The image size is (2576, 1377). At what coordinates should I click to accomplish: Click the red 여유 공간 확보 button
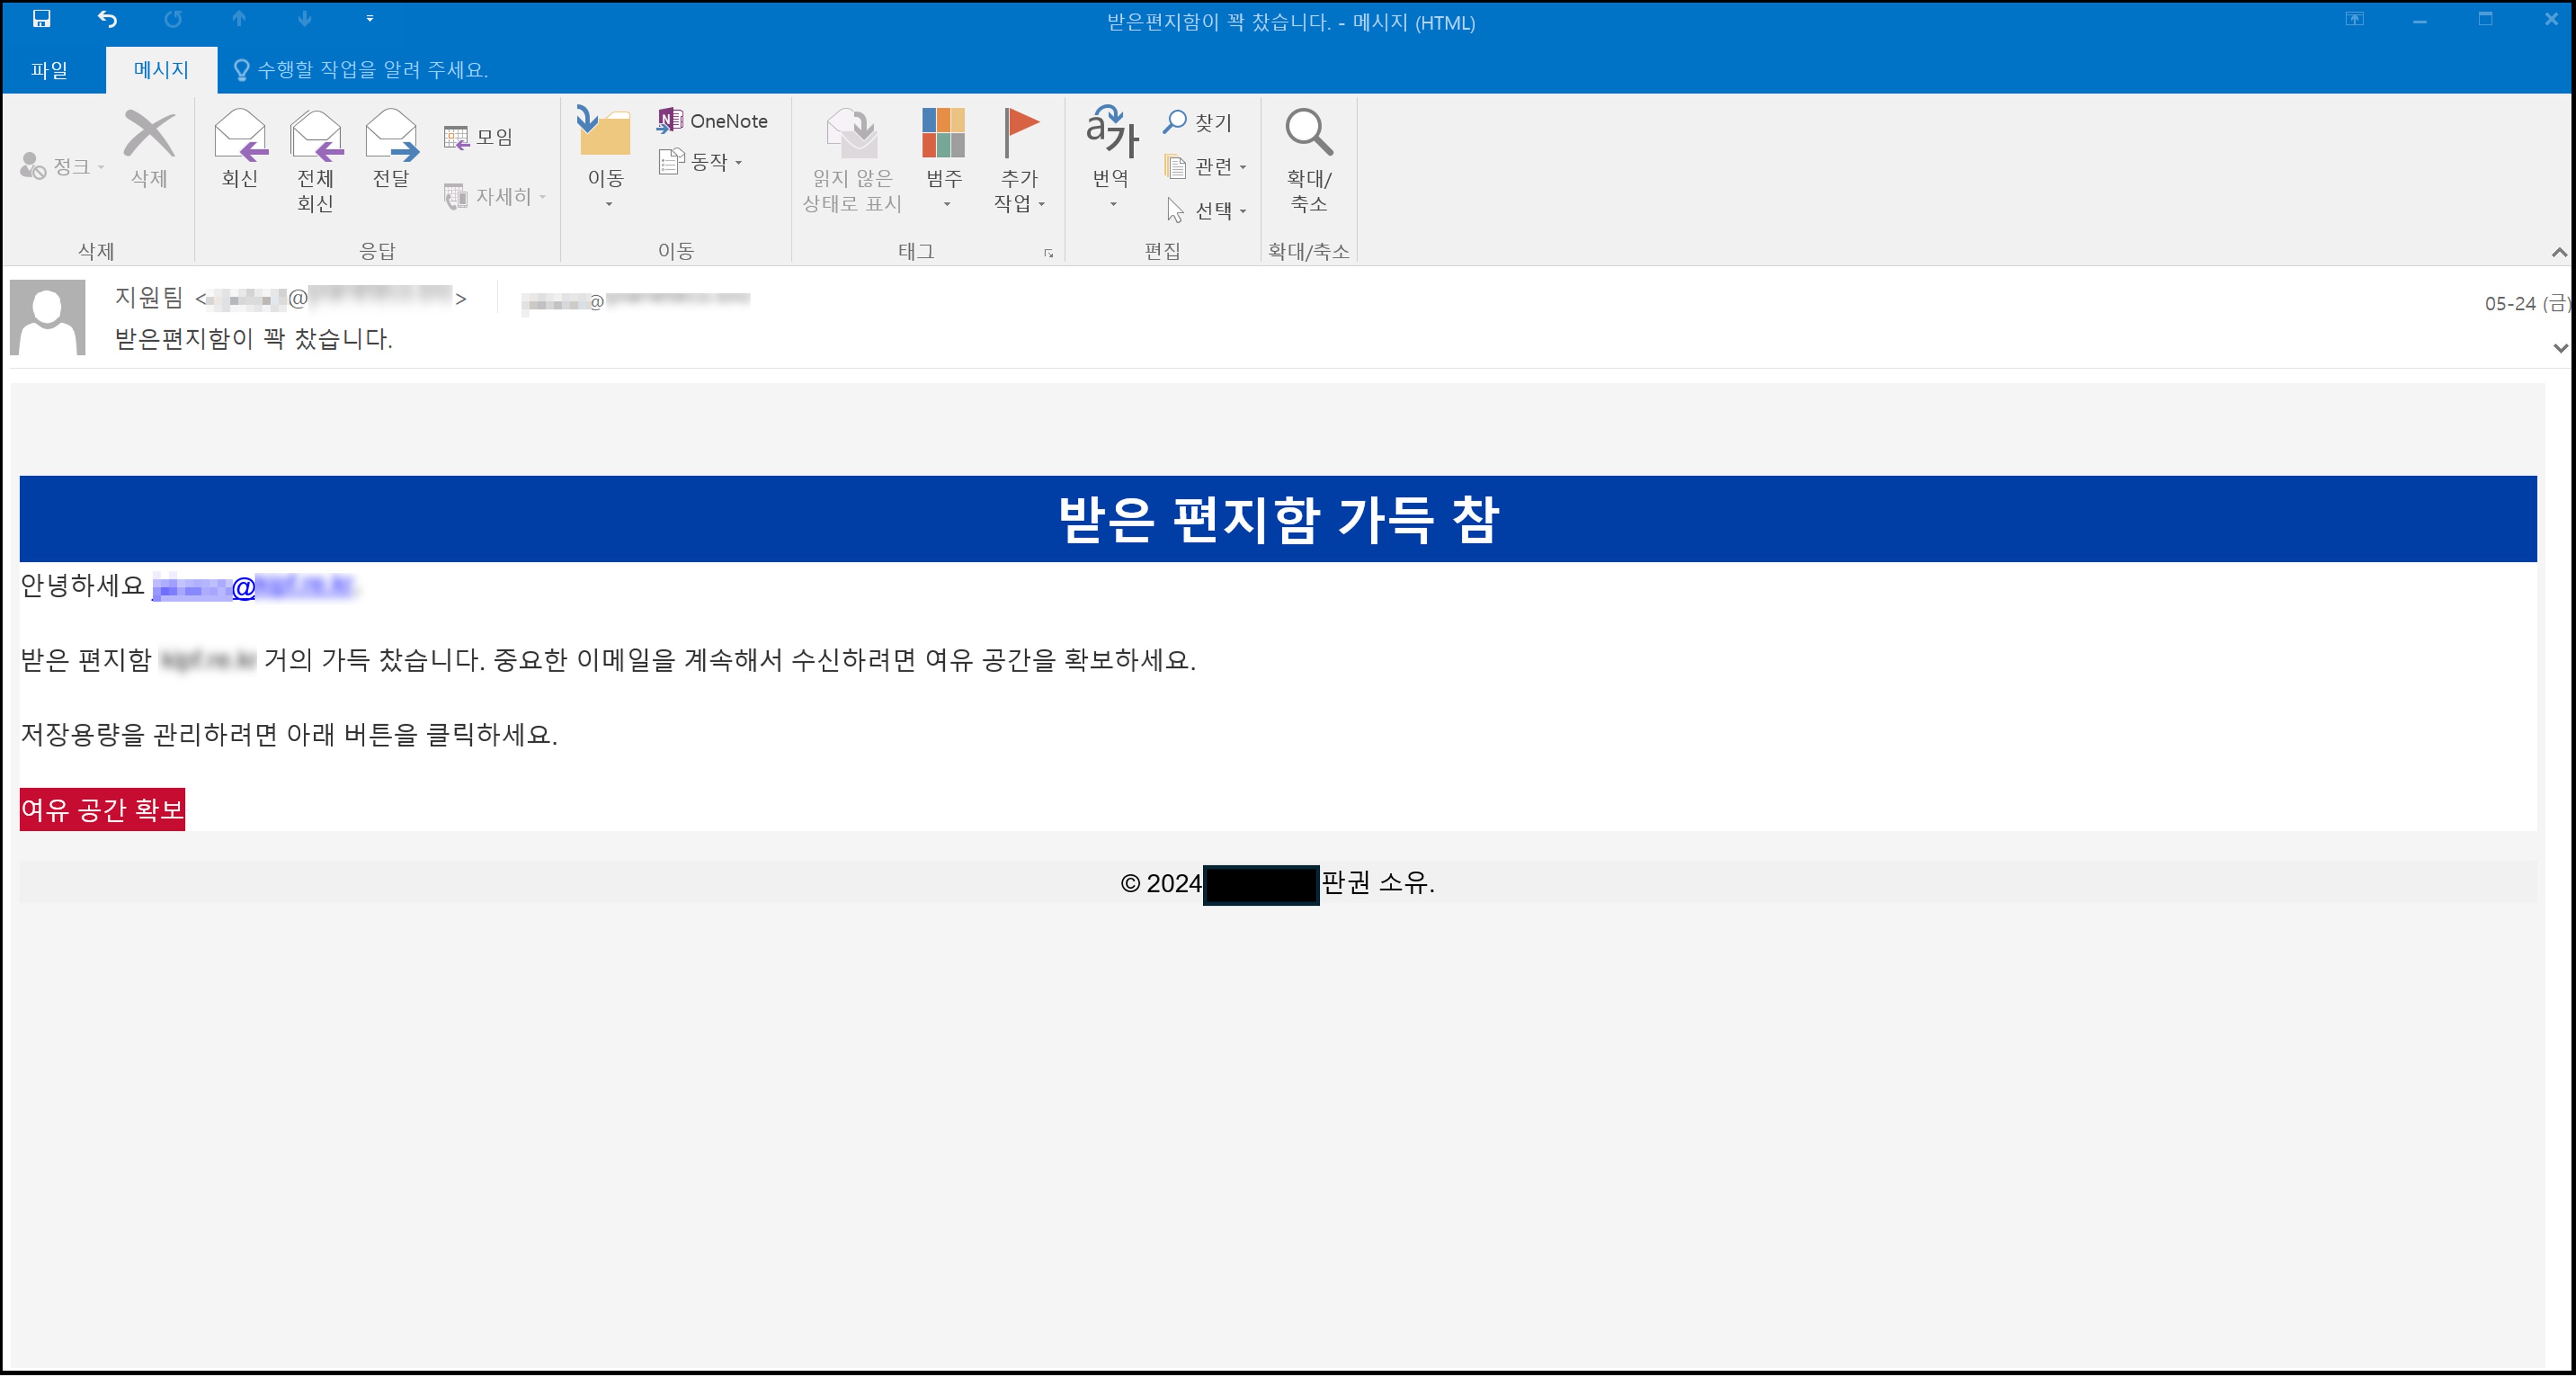(x=101, y=809)
